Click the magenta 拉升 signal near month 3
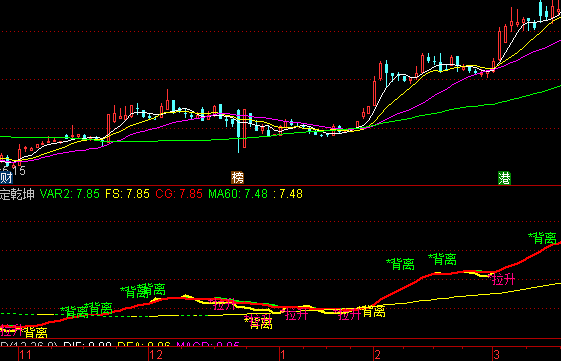This screenshot has width=561, height=361. tap(503, 279)
